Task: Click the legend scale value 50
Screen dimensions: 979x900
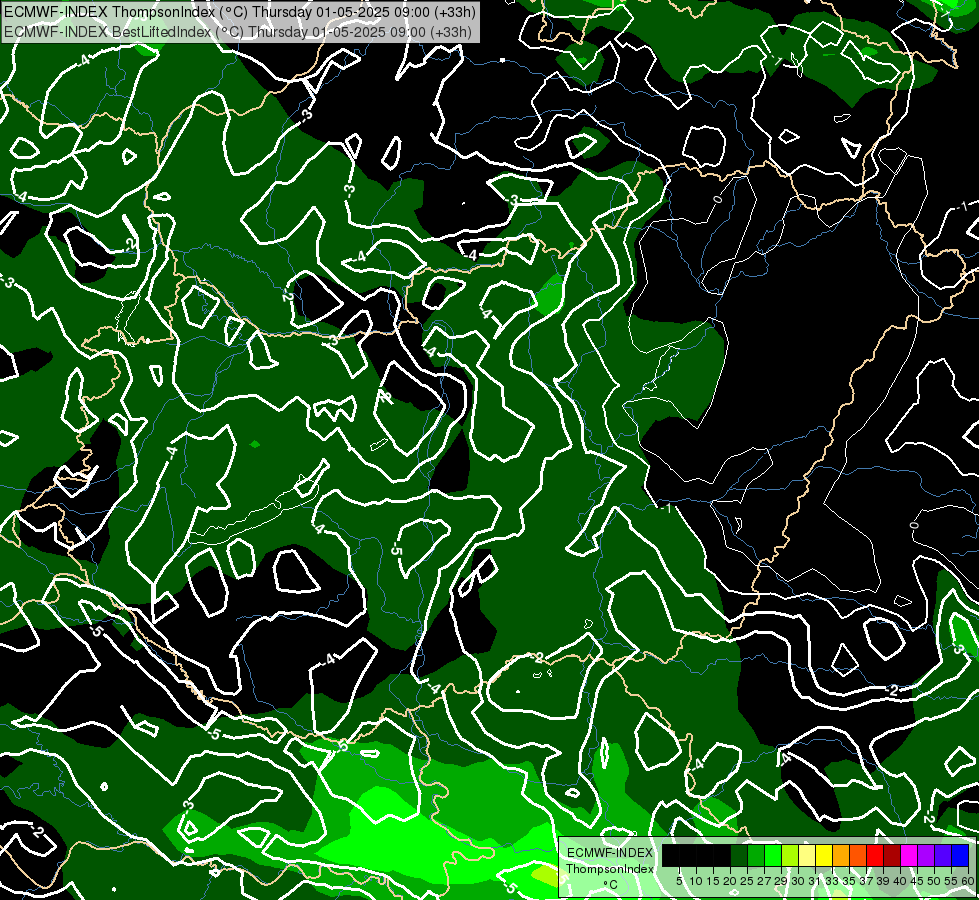Action: point(934,881)
